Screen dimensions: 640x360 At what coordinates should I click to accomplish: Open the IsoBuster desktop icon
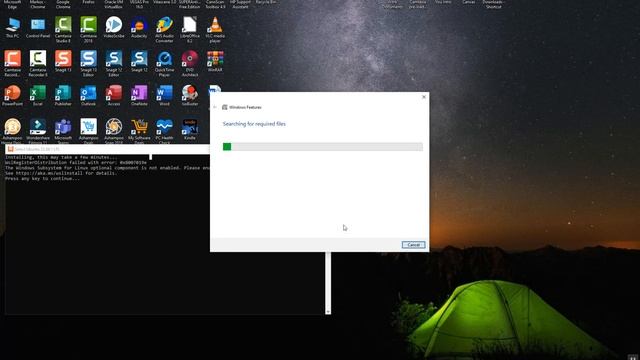tap(189, 96)
